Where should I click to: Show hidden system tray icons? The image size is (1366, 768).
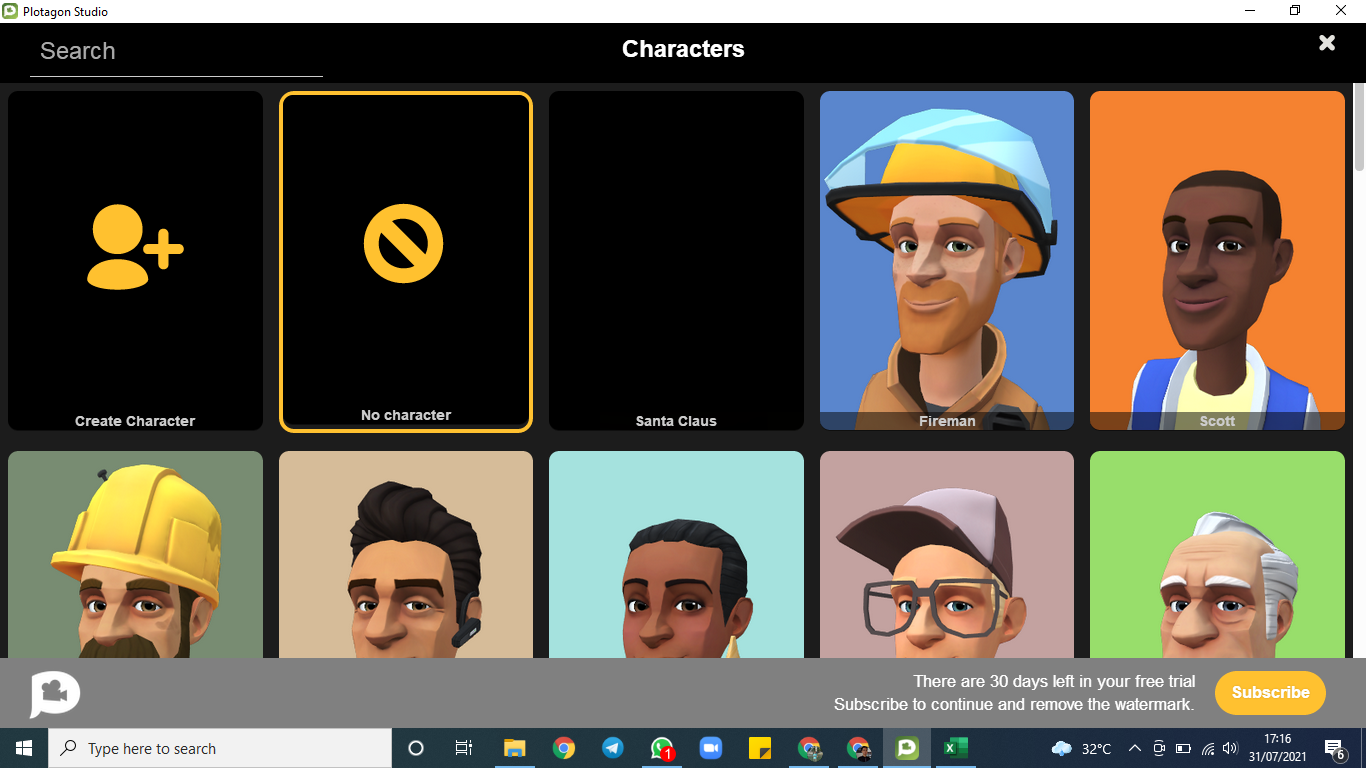pos(1135,748)
